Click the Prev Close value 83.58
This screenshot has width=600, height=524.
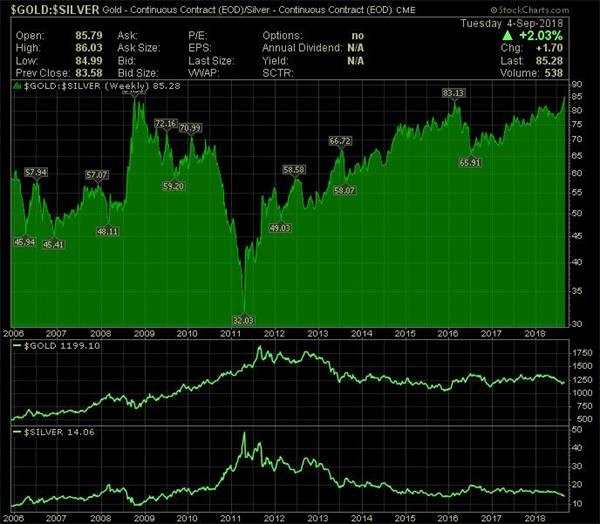pos(89,73)
